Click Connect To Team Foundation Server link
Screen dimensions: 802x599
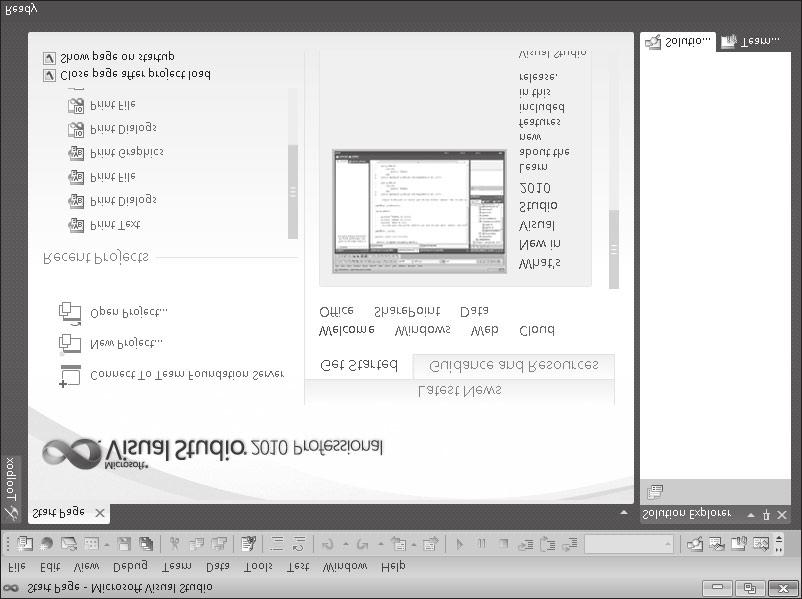click(x=187, y=374)
